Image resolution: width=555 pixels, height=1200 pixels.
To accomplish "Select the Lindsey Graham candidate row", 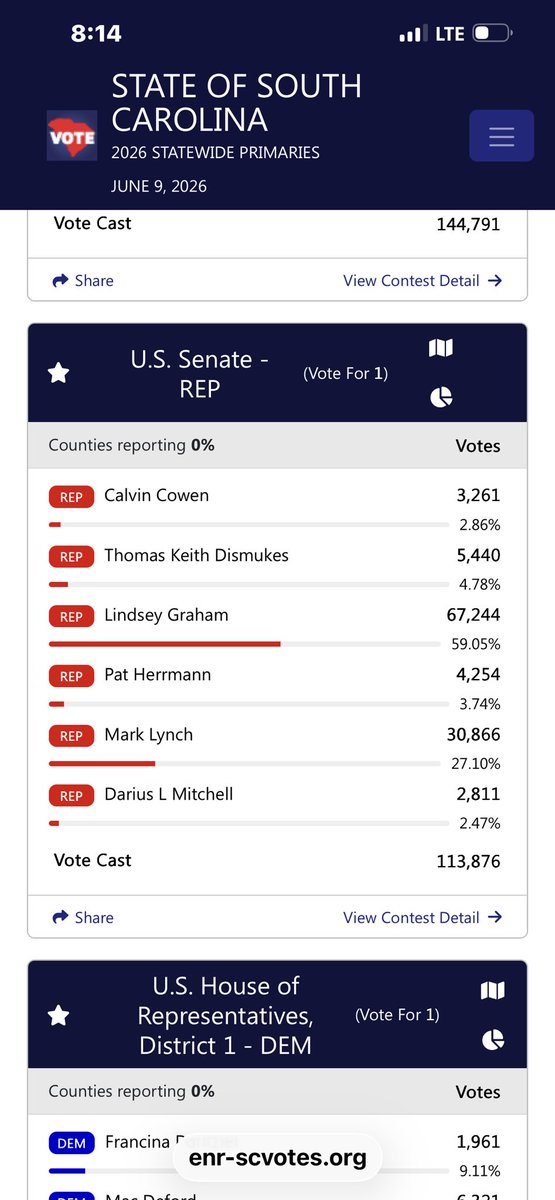I will [x=277, y=628].
